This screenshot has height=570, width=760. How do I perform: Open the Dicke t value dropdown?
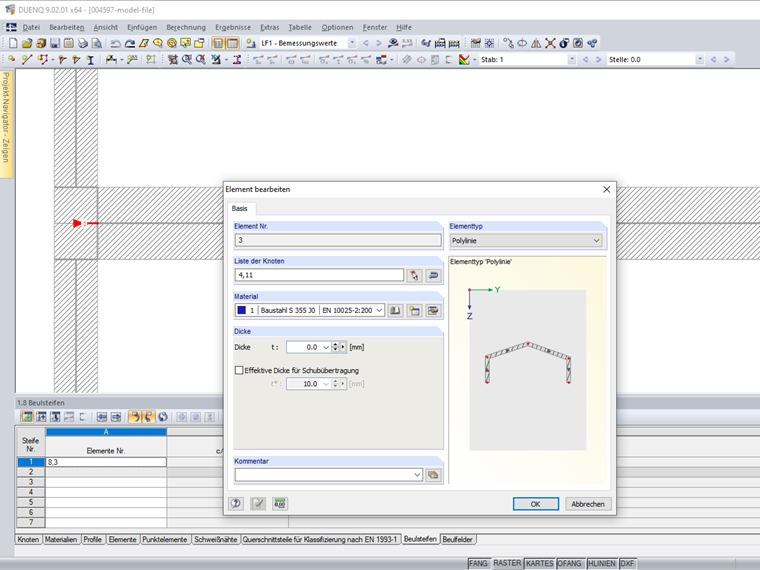pos(326,347)
